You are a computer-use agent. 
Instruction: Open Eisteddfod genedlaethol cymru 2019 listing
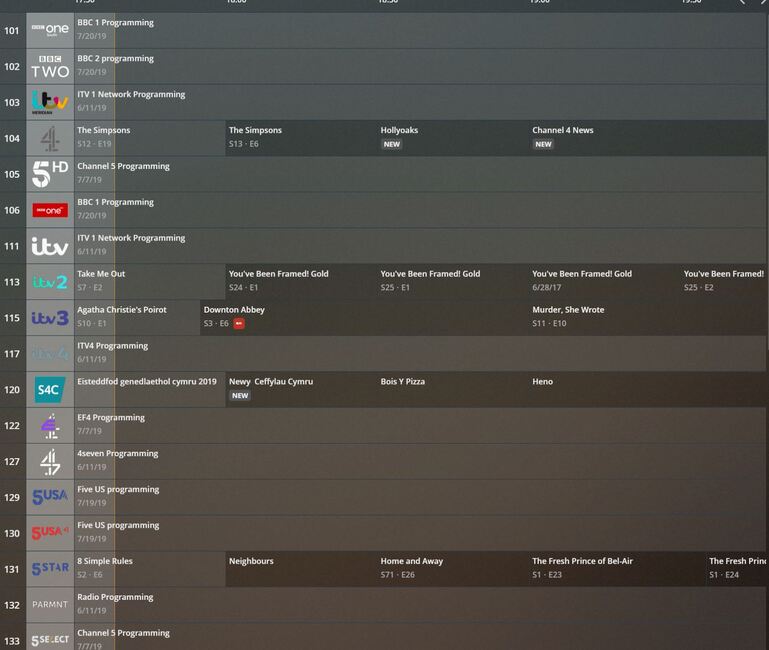(150, 390)
